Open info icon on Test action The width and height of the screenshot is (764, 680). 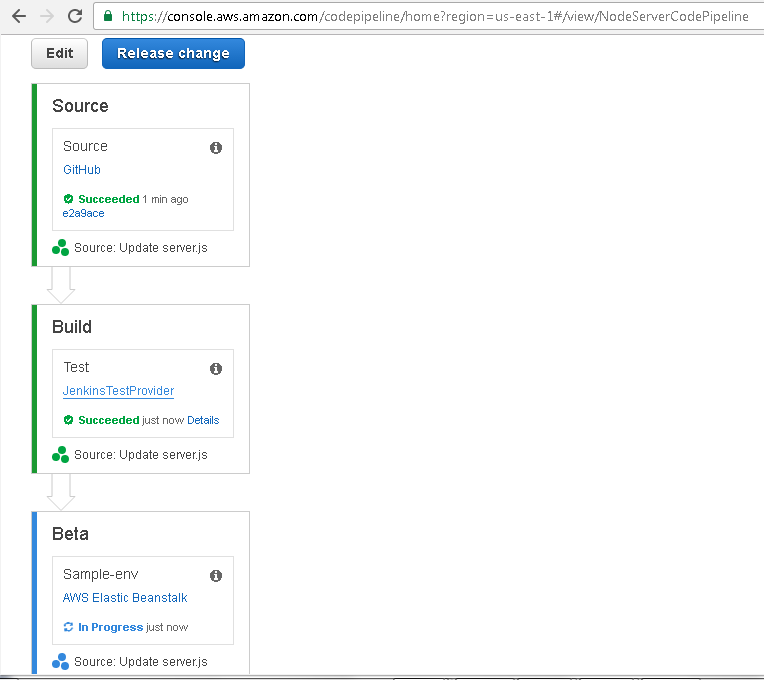[x=216, y=369]
